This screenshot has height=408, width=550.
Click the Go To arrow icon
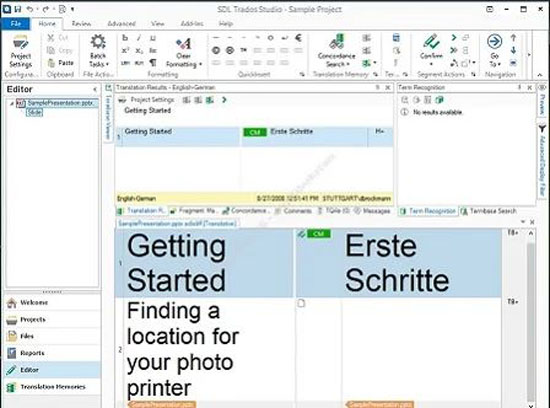pyautogui.click(x=494, y=42)
